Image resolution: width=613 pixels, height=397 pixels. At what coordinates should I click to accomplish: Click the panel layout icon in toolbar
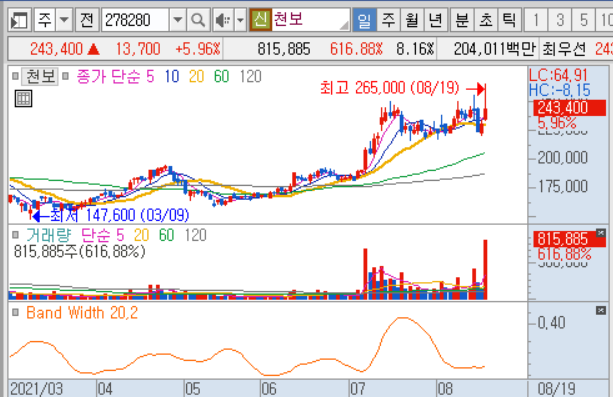point(20,20)
